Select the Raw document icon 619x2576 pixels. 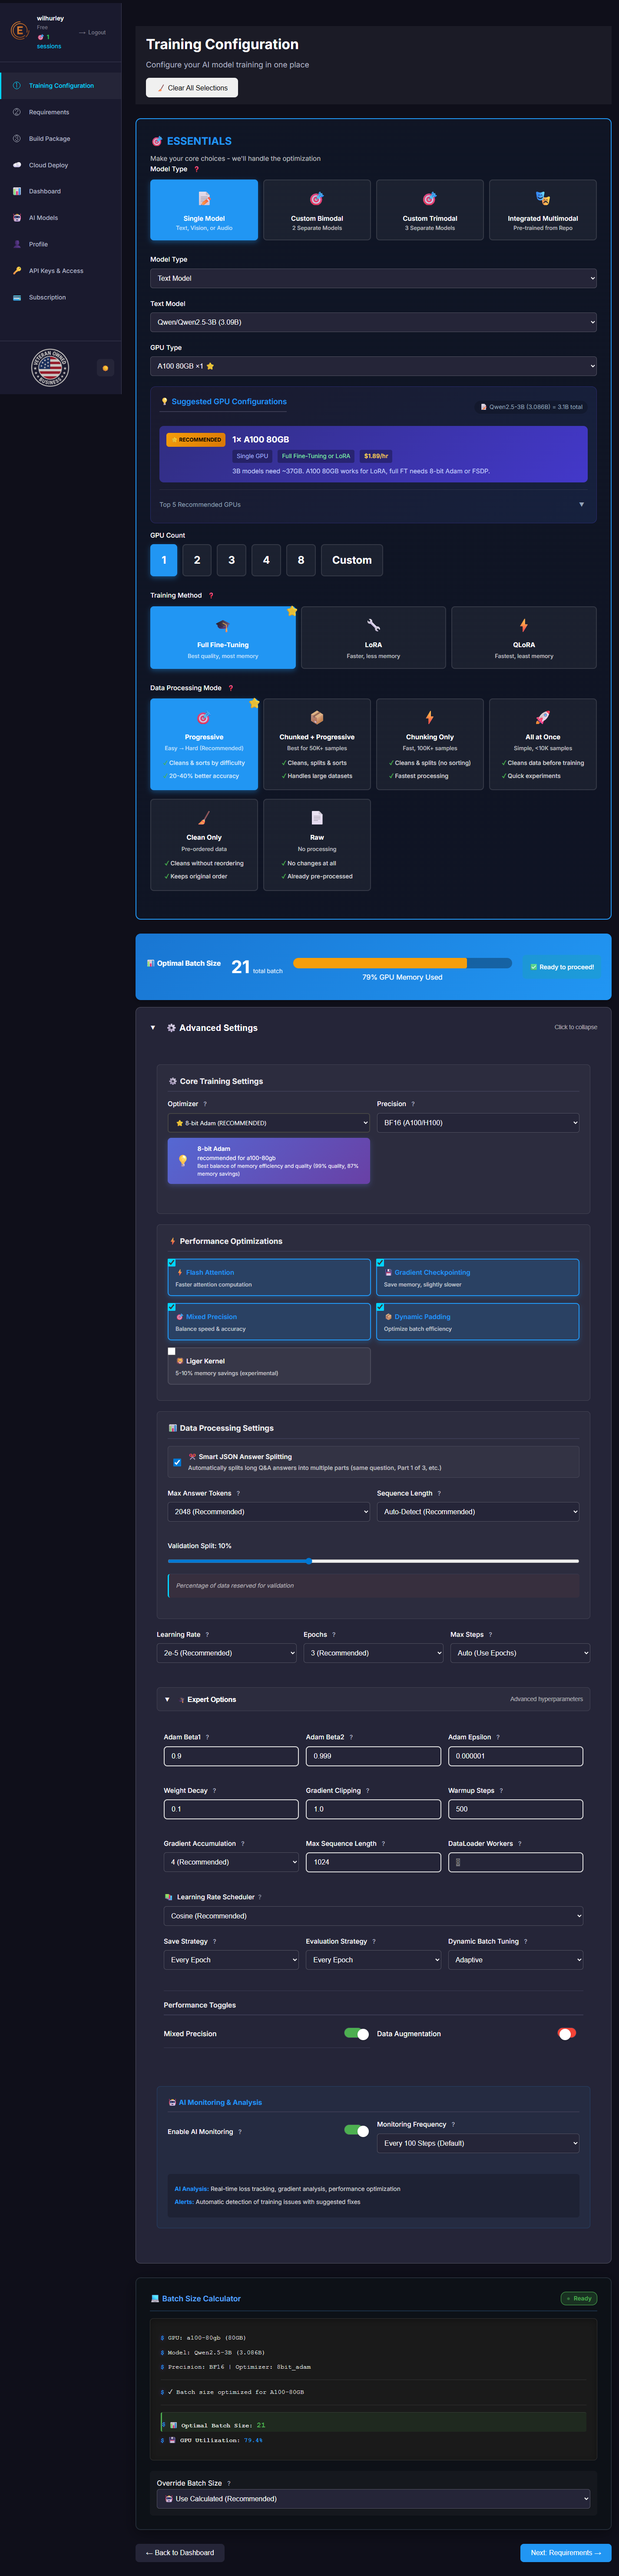pyautogui.click(x=317, y=818)
